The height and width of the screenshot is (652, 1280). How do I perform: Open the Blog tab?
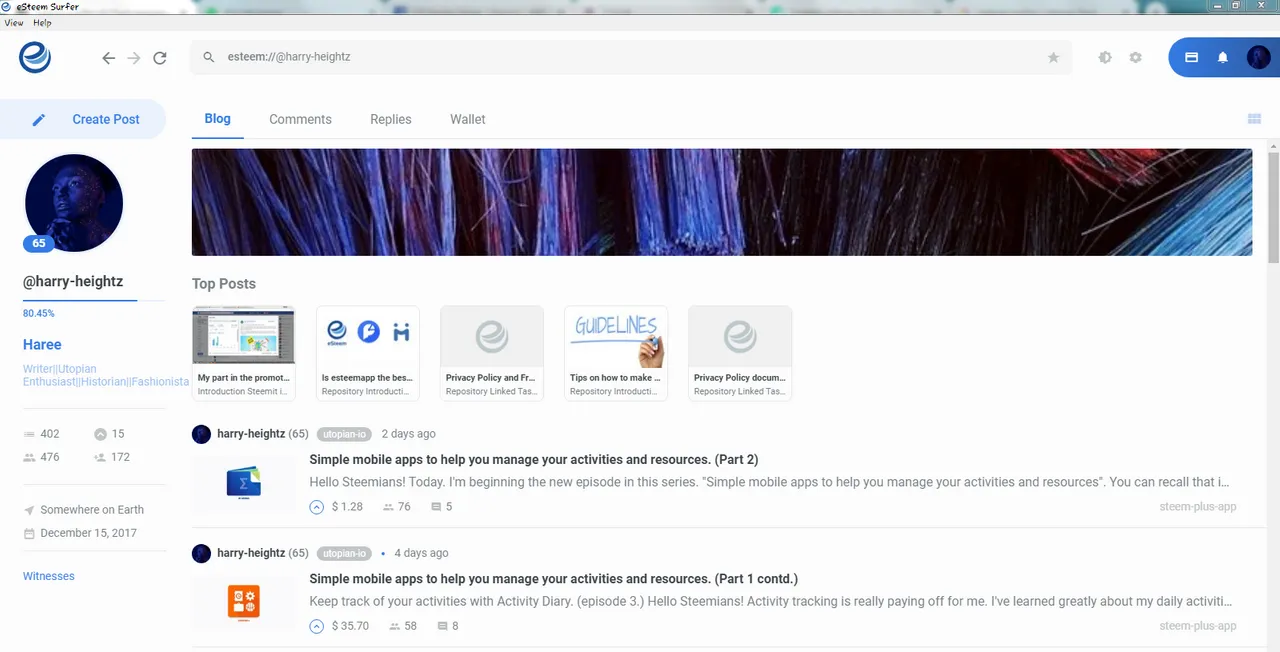(x=217, y=119)
